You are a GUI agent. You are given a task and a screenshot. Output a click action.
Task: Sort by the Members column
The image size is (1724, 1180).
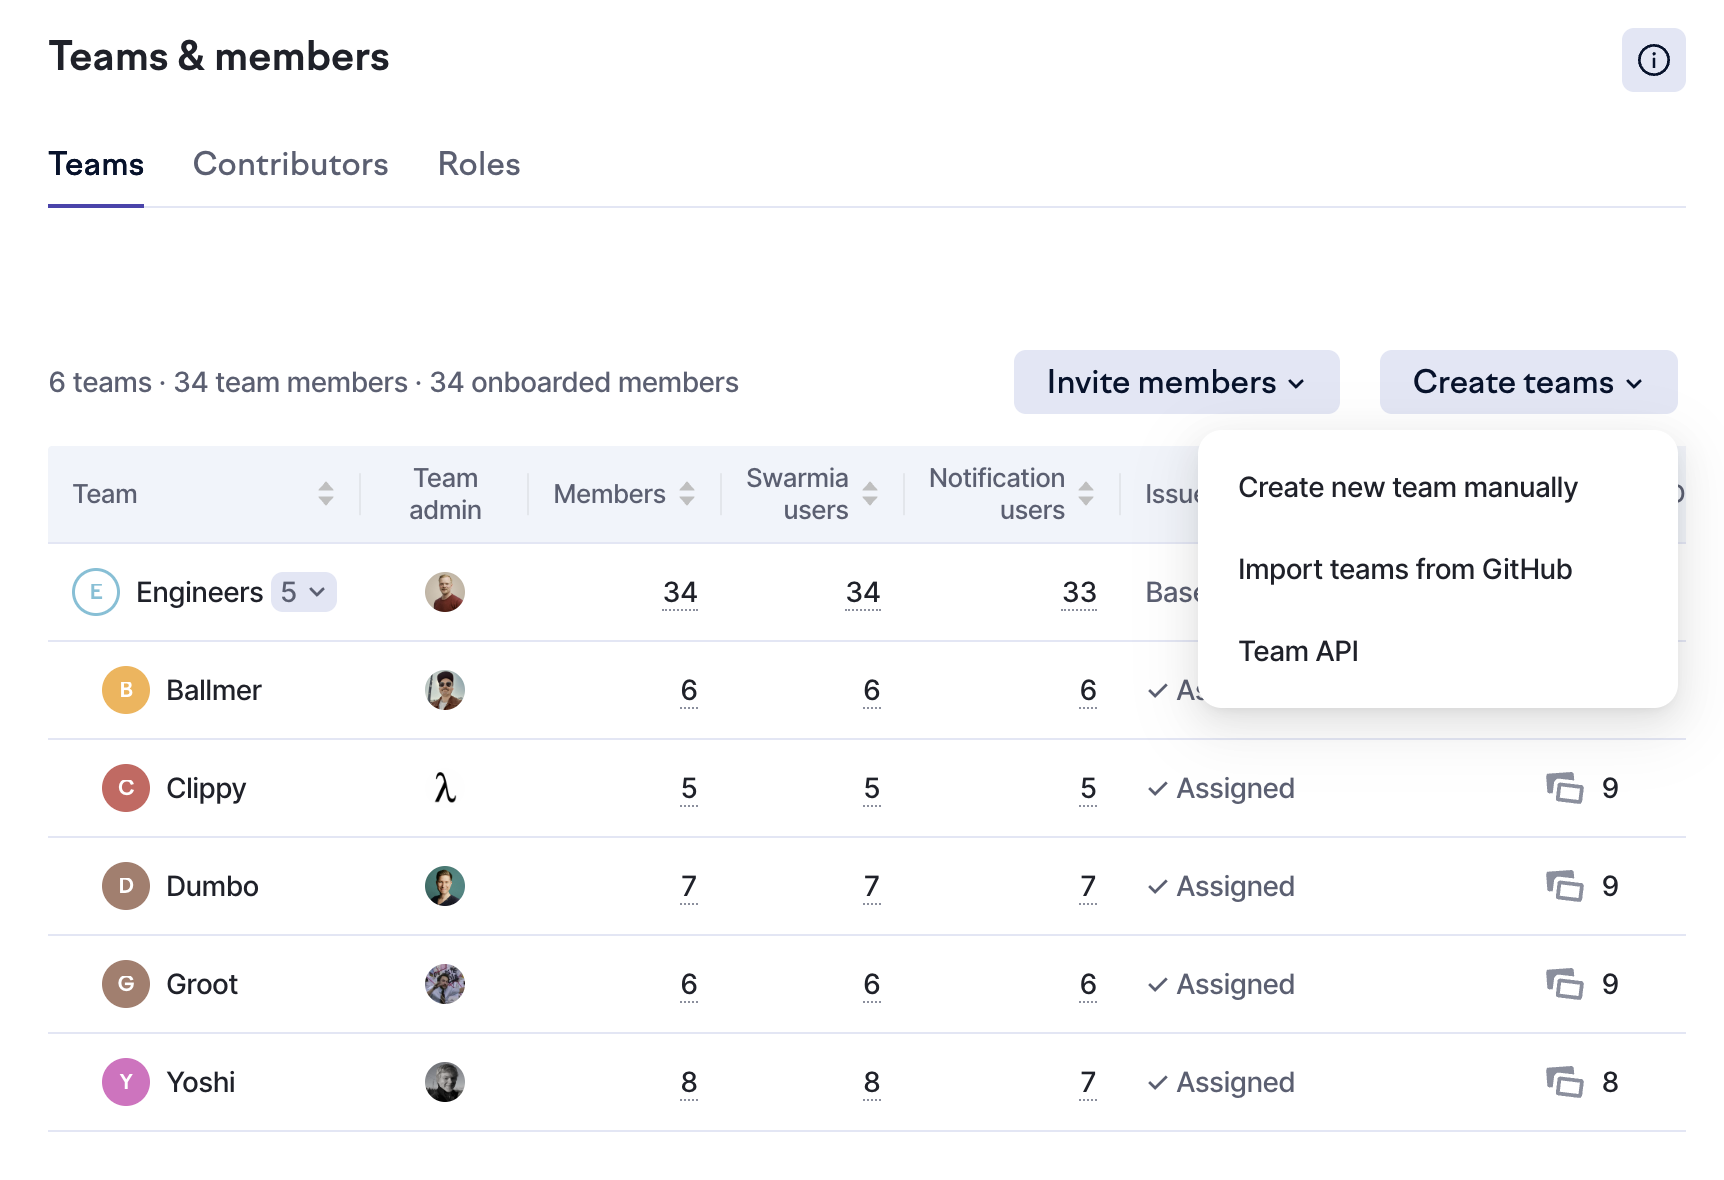(x=686, y=494)
